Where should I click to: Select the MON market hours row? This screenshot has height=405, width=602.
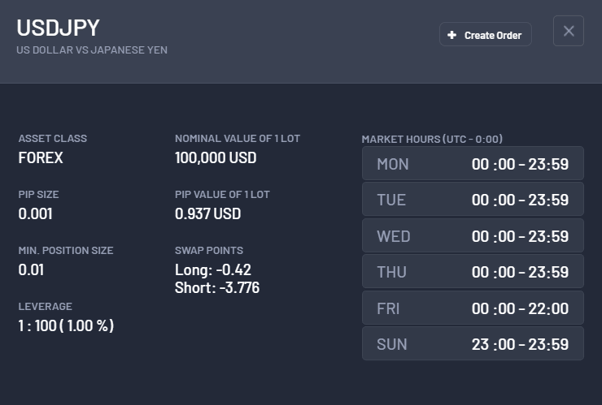click(x=472, y=164)
